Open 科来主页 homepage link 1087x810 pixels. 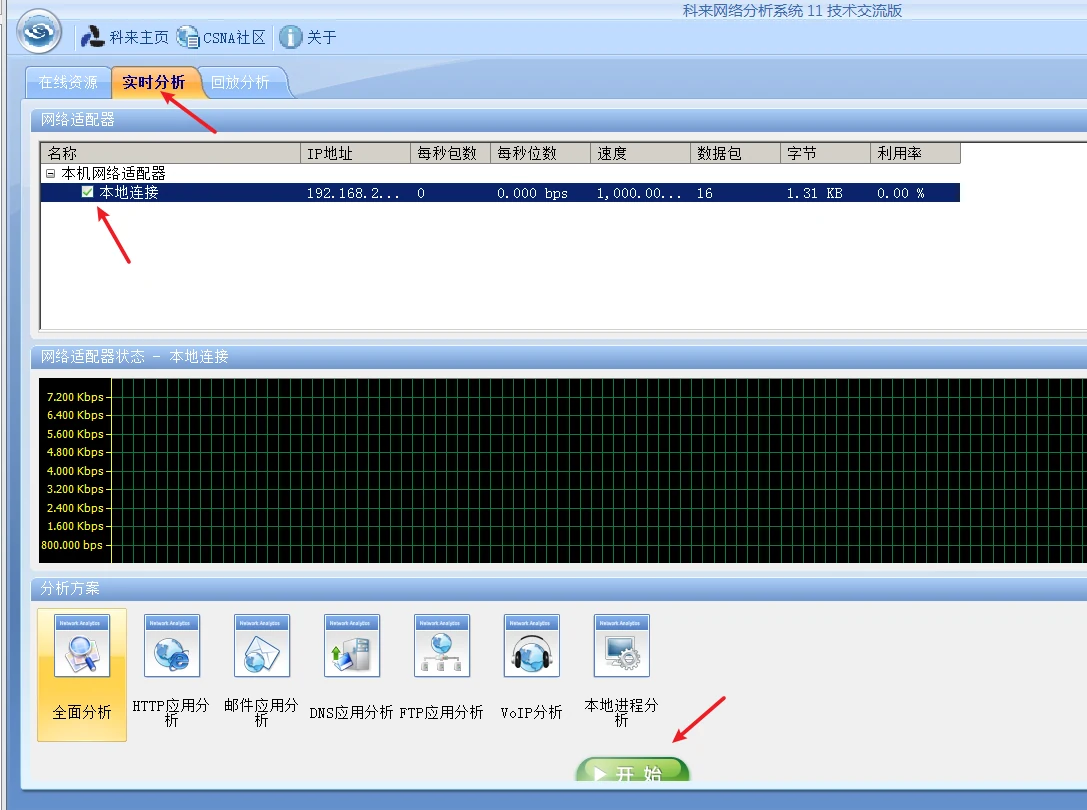coord(125,37)
